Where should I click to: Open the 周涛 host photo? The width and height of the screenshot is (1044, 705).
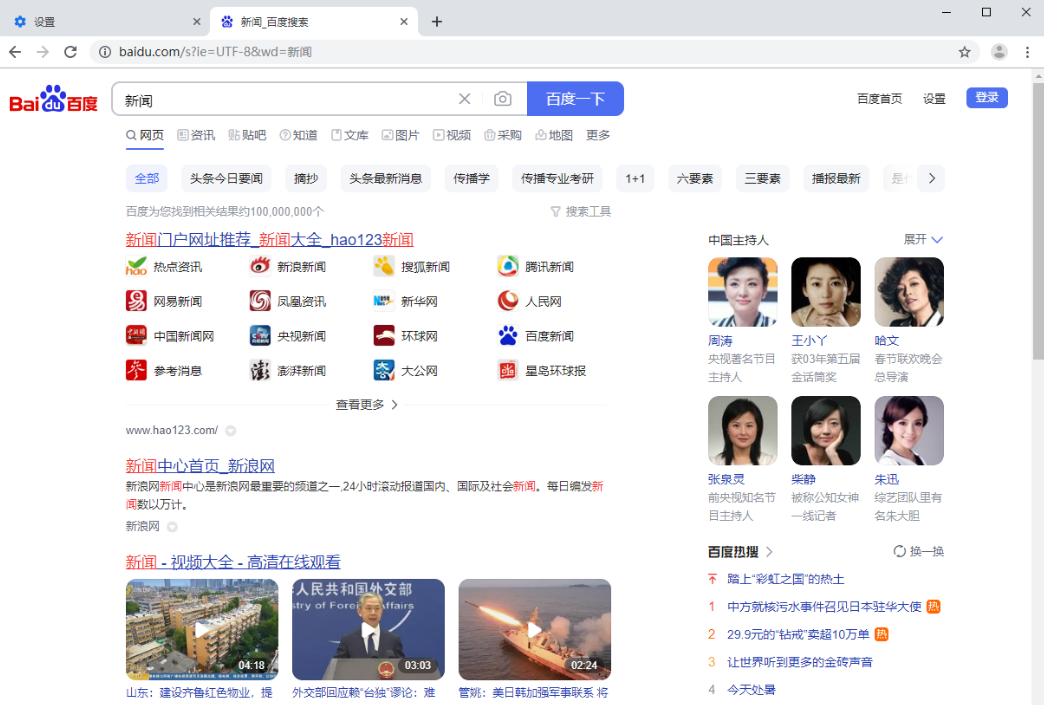742,292
